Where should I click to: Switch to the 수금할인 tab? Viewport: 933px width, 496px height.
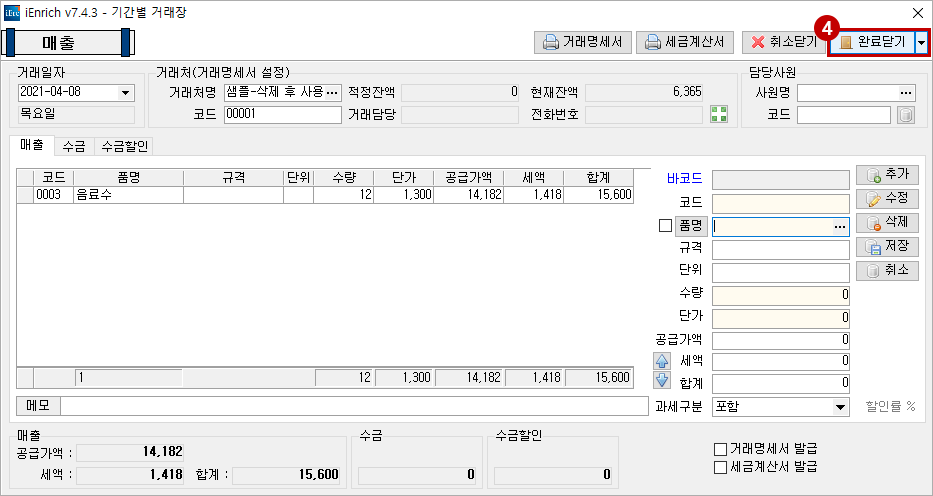[x=124, y=146]
